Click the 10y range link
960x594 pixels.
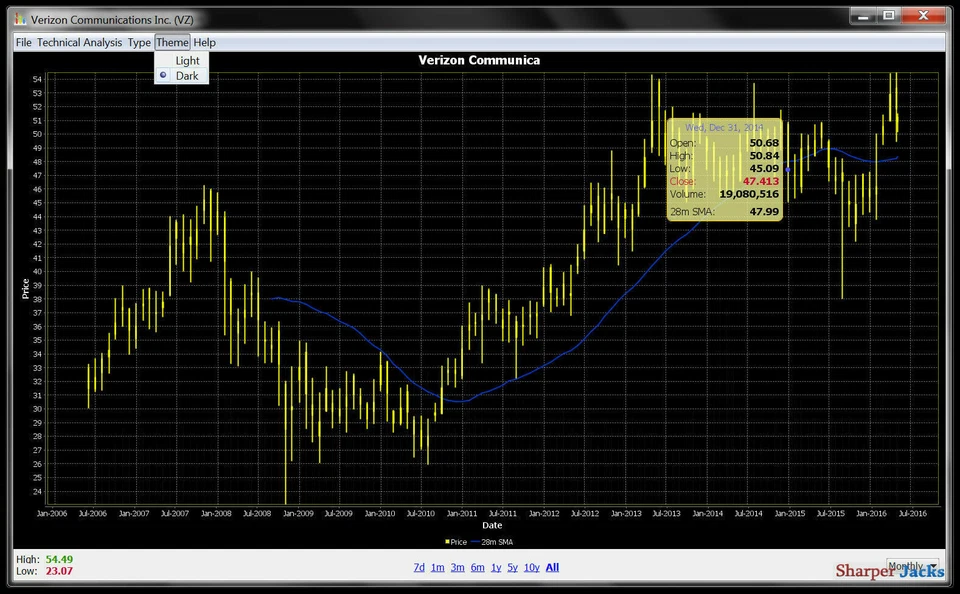531,567
